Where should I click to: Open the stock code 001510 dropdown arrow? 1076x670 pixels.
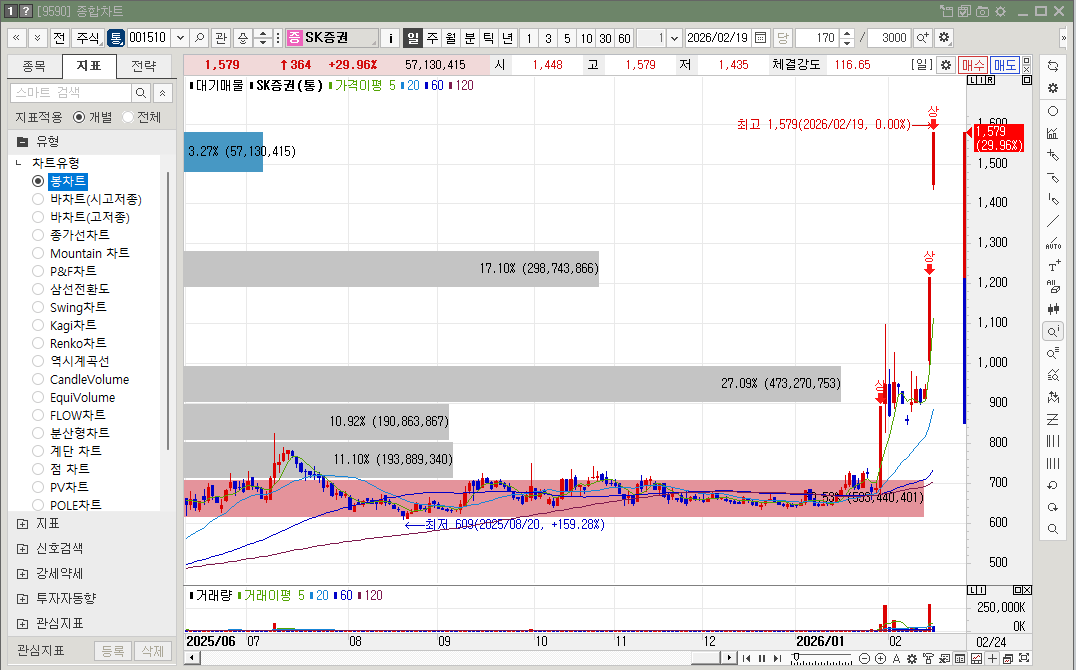pos(180,38)
